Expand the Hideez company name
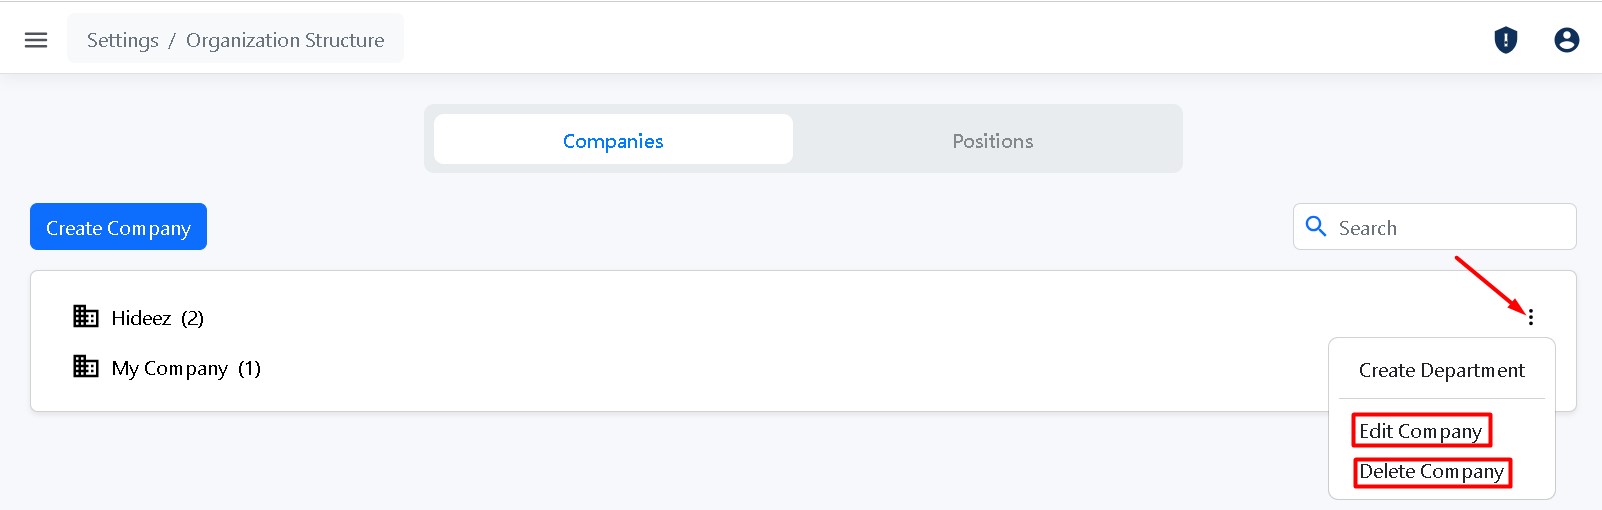1602x510 pixels. (x=141, y=318)
